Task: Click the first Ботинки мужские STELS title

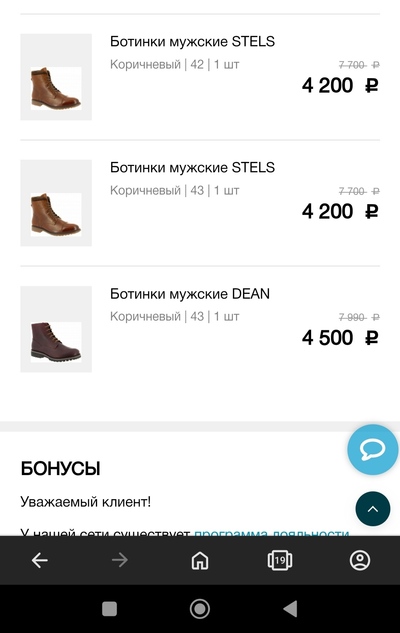Action: (x=192, y=42)
